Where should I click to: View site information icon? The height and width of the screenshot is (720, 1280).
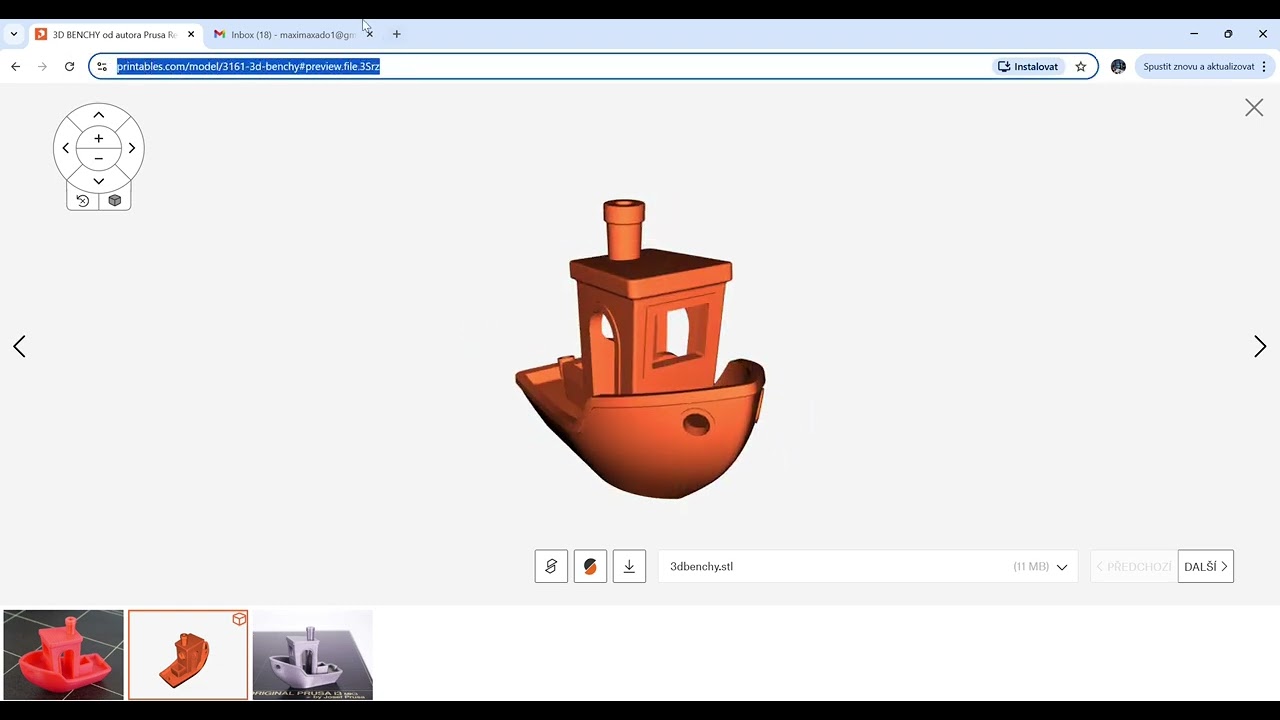pyautogui.click(x=101, y=66)
